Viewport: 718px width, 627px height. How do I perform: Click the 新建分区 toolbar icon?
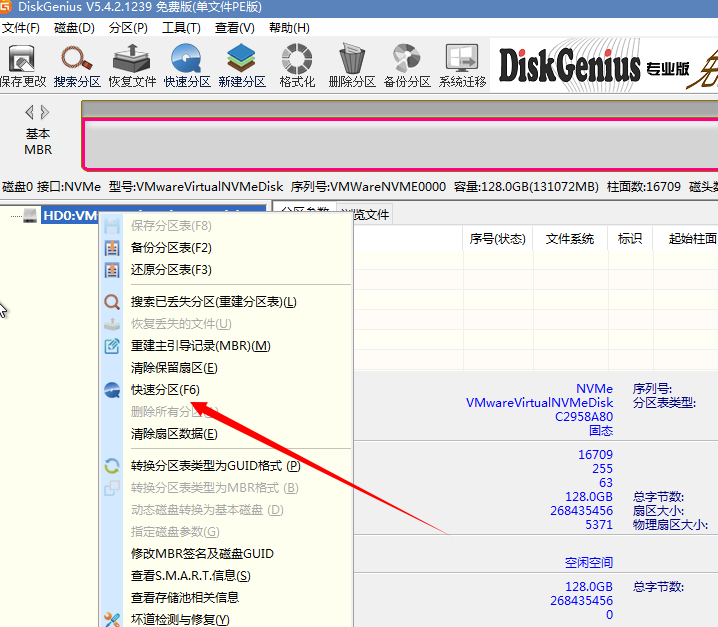(241, 59)
